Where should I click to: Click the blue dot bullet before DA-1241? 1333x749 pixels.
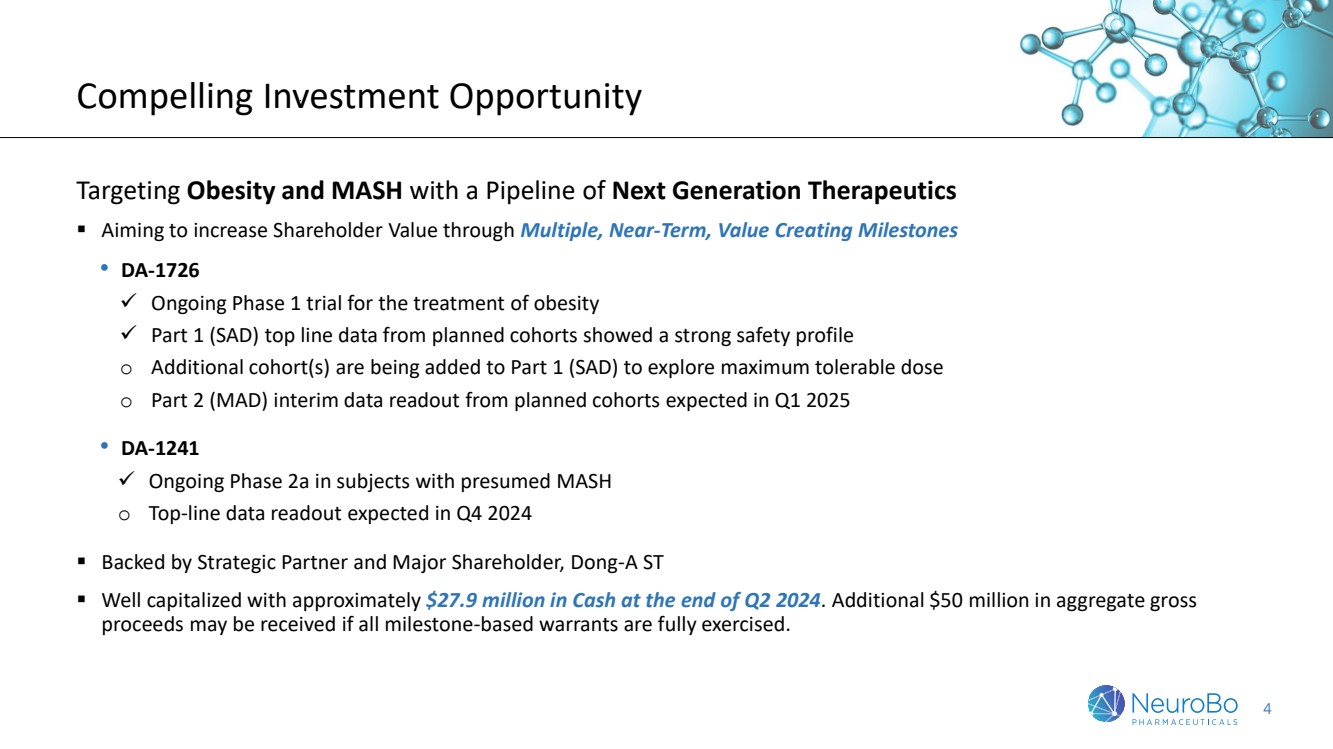coord(105,449)
